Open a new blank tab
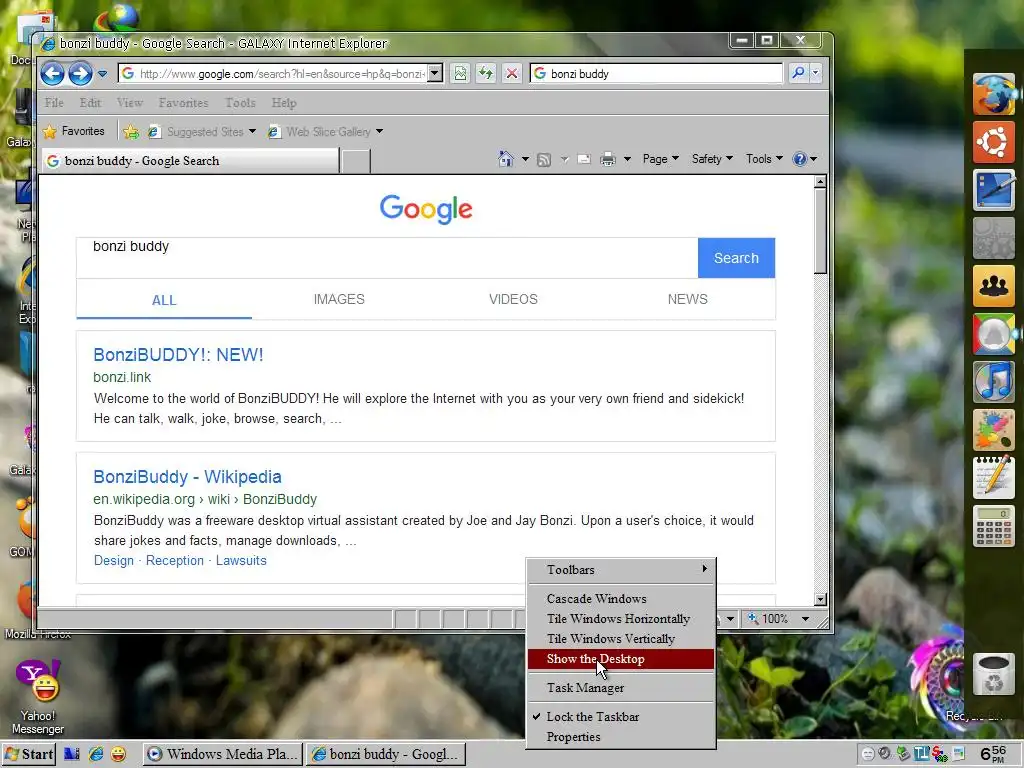This screenshot has width=1024, height=768. (x=356, y=161)
